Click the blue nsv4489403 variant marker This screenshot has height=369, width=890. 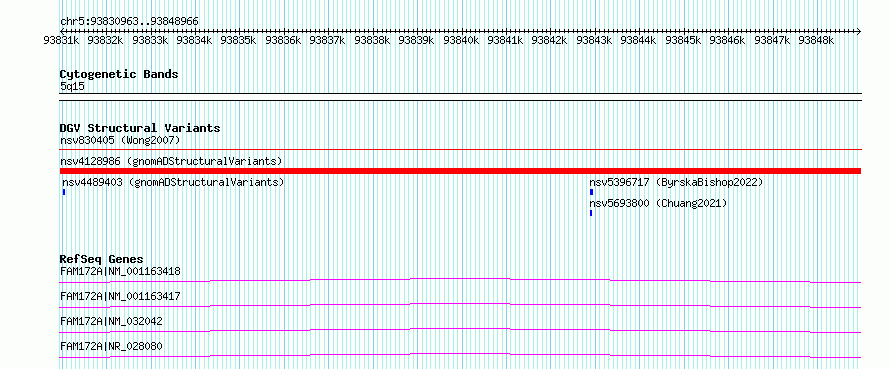[64, 192]
